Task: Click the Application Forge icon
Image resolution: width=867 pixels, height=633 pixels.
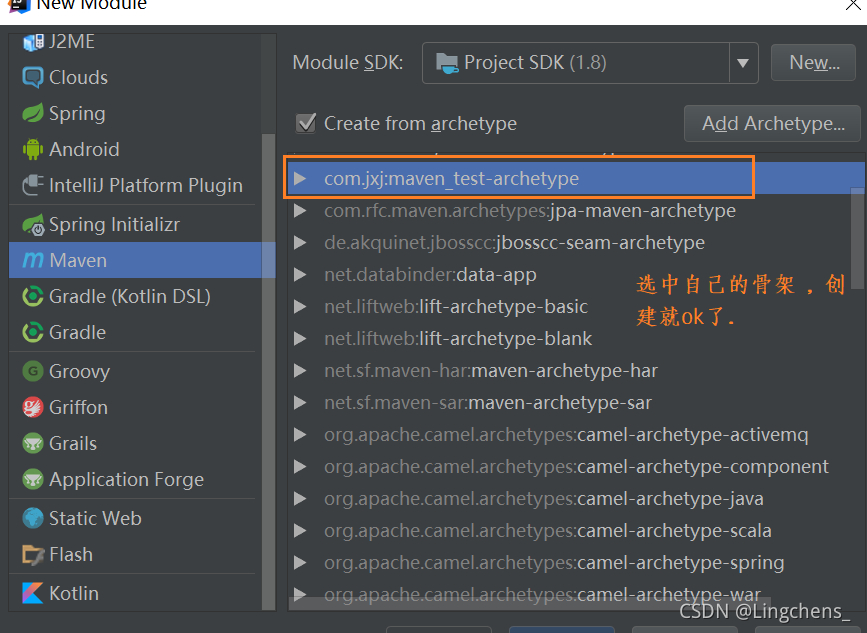Action: 33,479
